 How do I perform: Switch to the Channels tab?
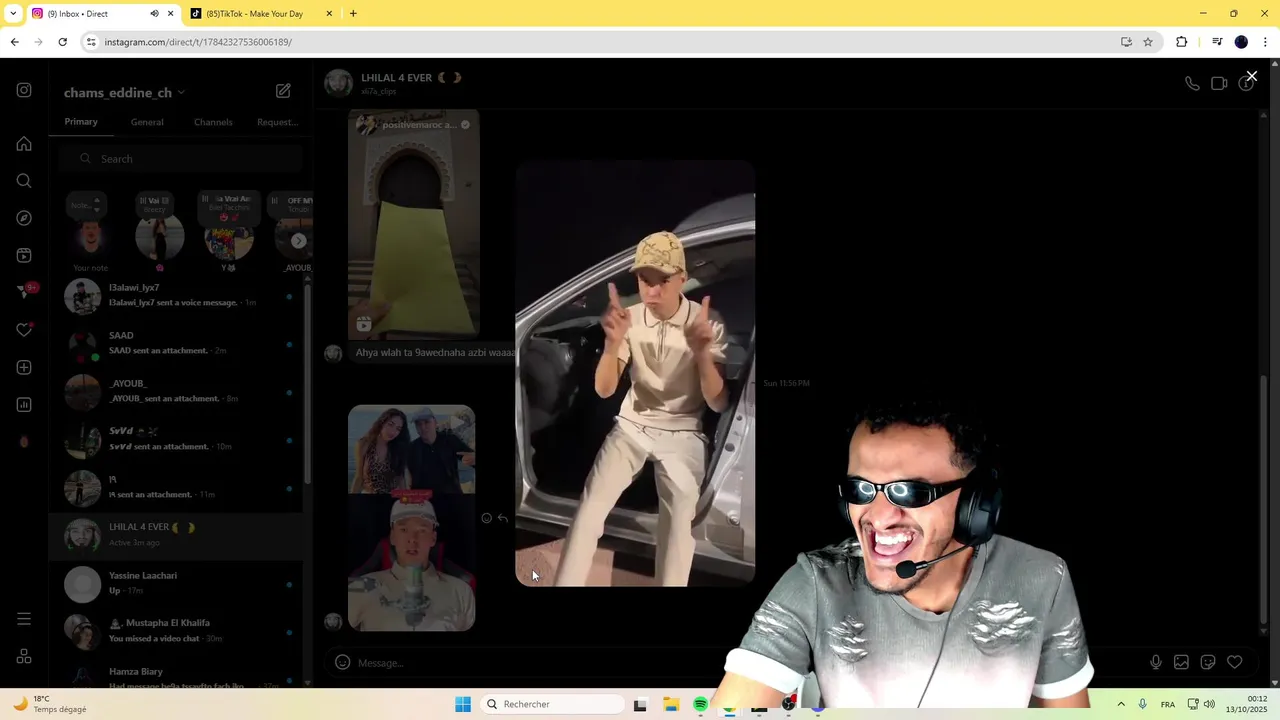(213, 122)
